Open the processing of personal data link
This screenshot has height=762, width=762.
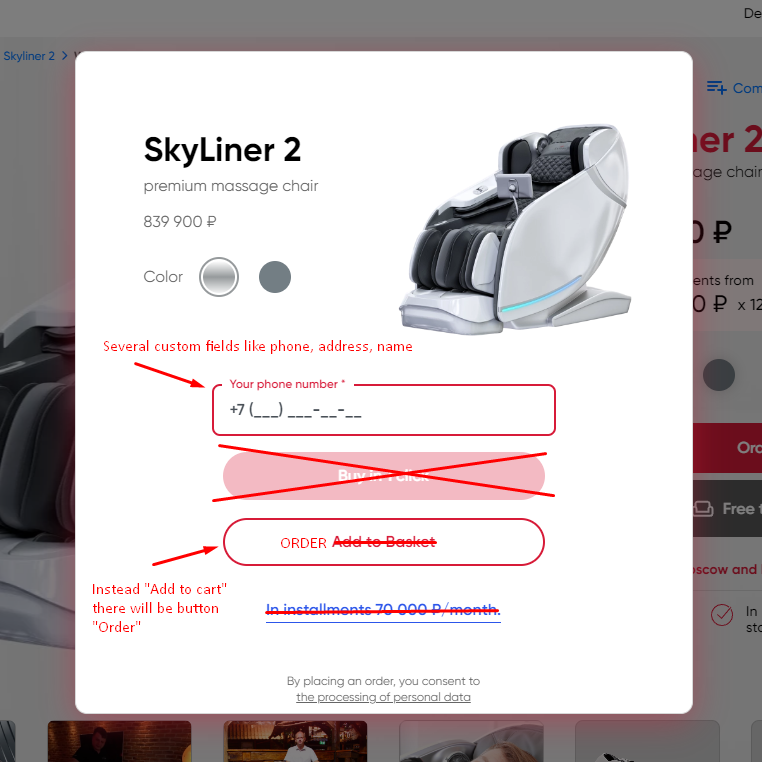coord(383,697)
